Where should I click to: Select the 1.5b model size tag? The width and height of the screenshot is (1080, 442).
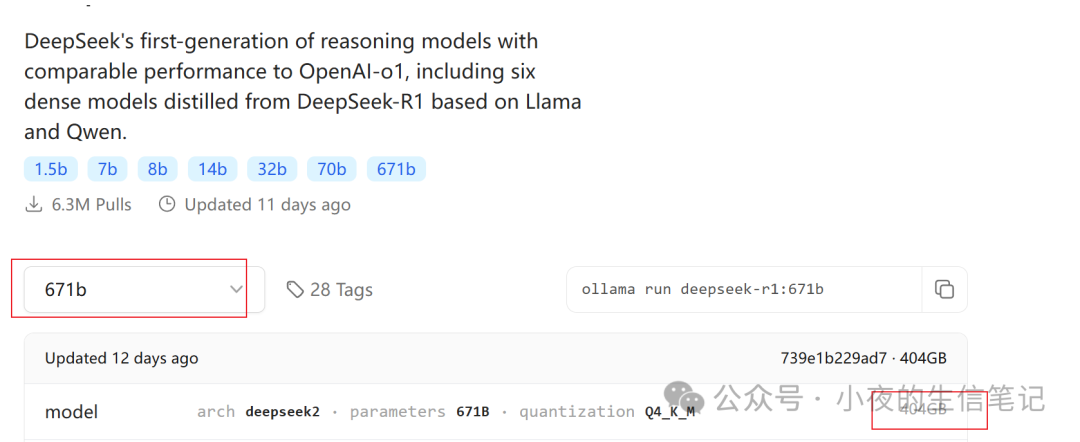coord(50,169)
